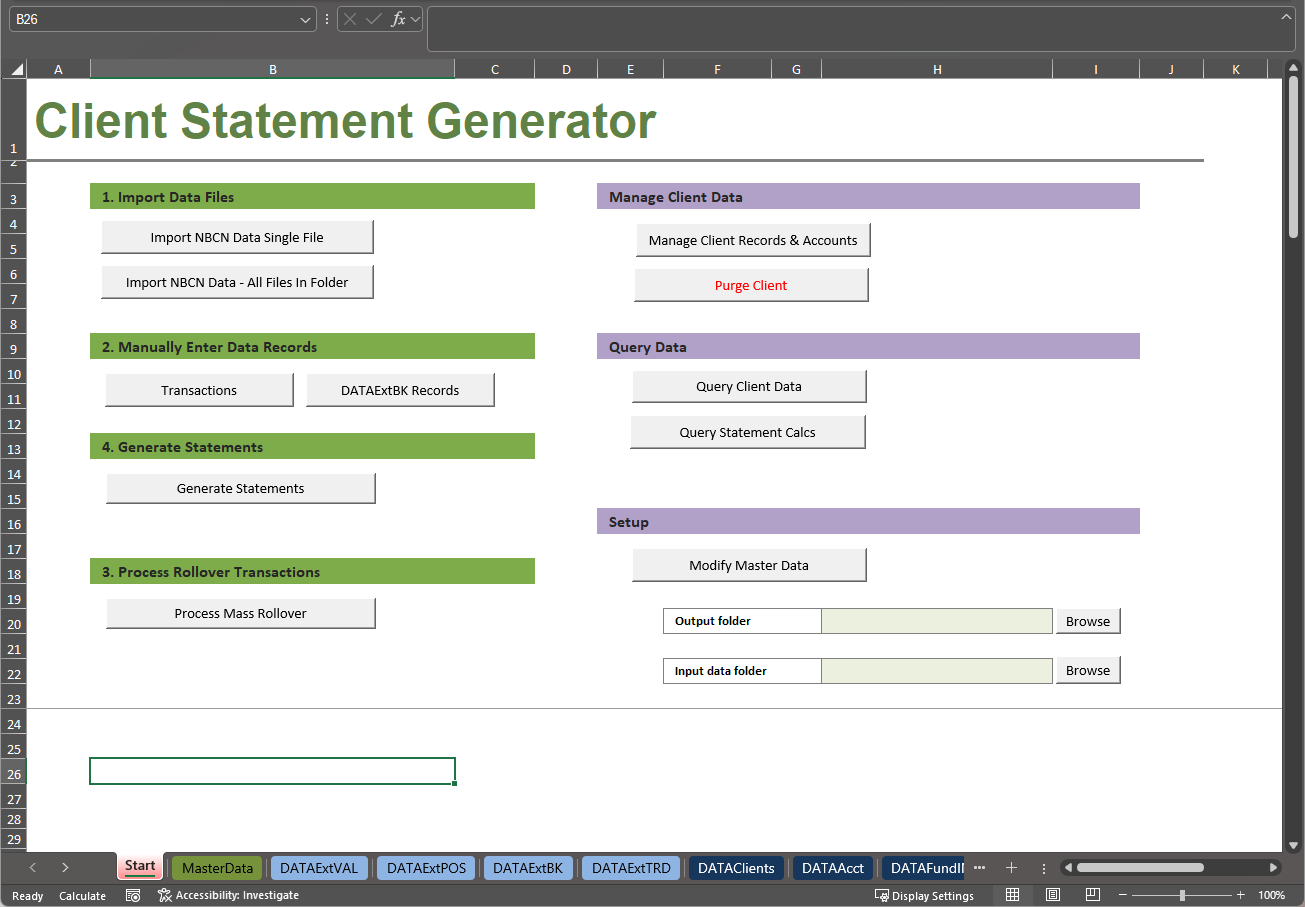Viewport: 1305px width, 907px height.
Task: Run Accessibility Investigate from the status bar
Action: pos(228,895)
